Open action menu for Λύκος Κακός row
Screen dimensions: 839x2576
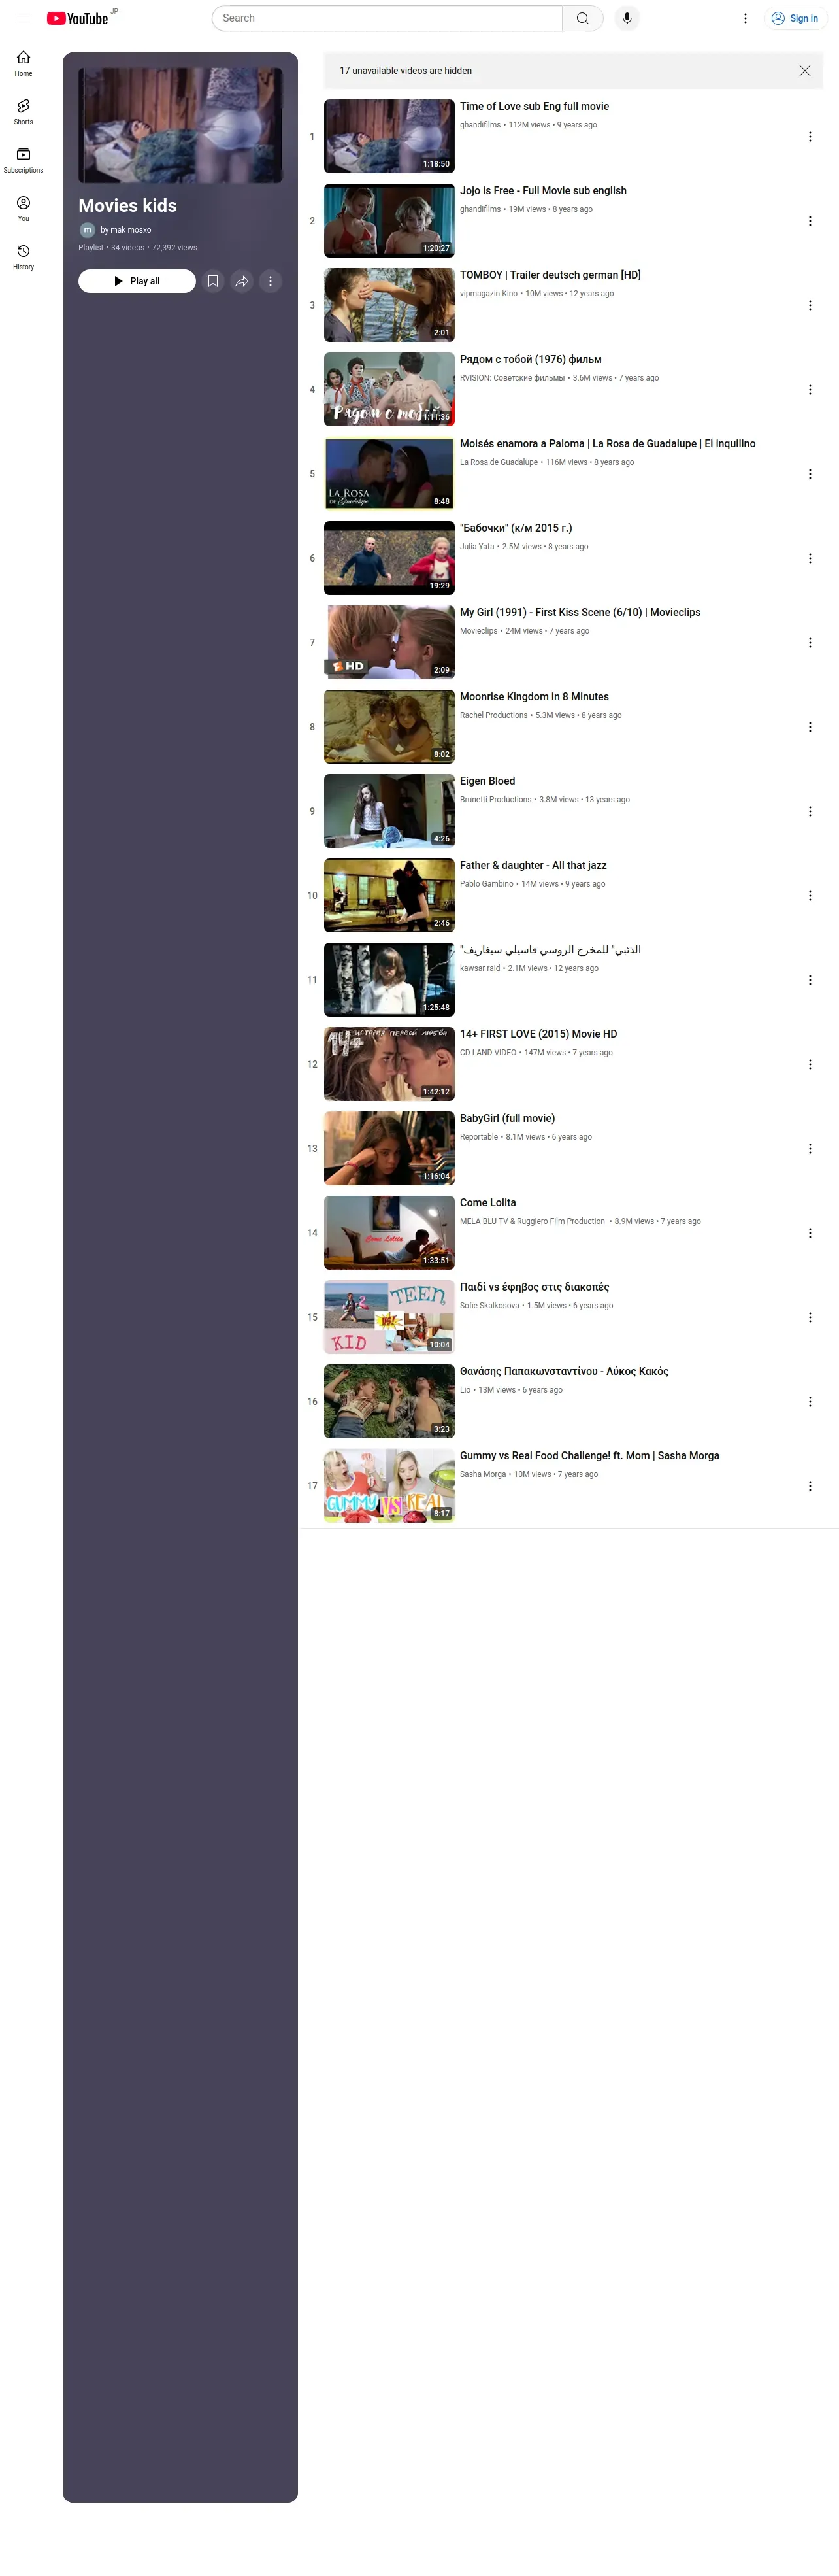click(x=810, y=1402)
